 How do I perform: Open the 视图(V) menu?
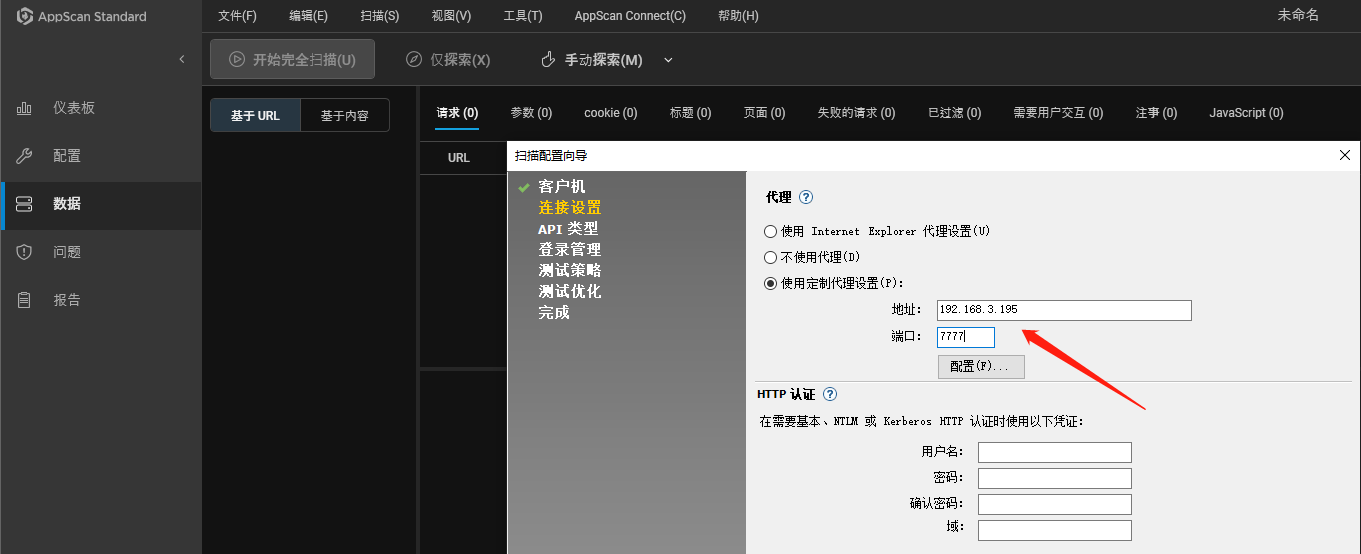pos(451,16)
